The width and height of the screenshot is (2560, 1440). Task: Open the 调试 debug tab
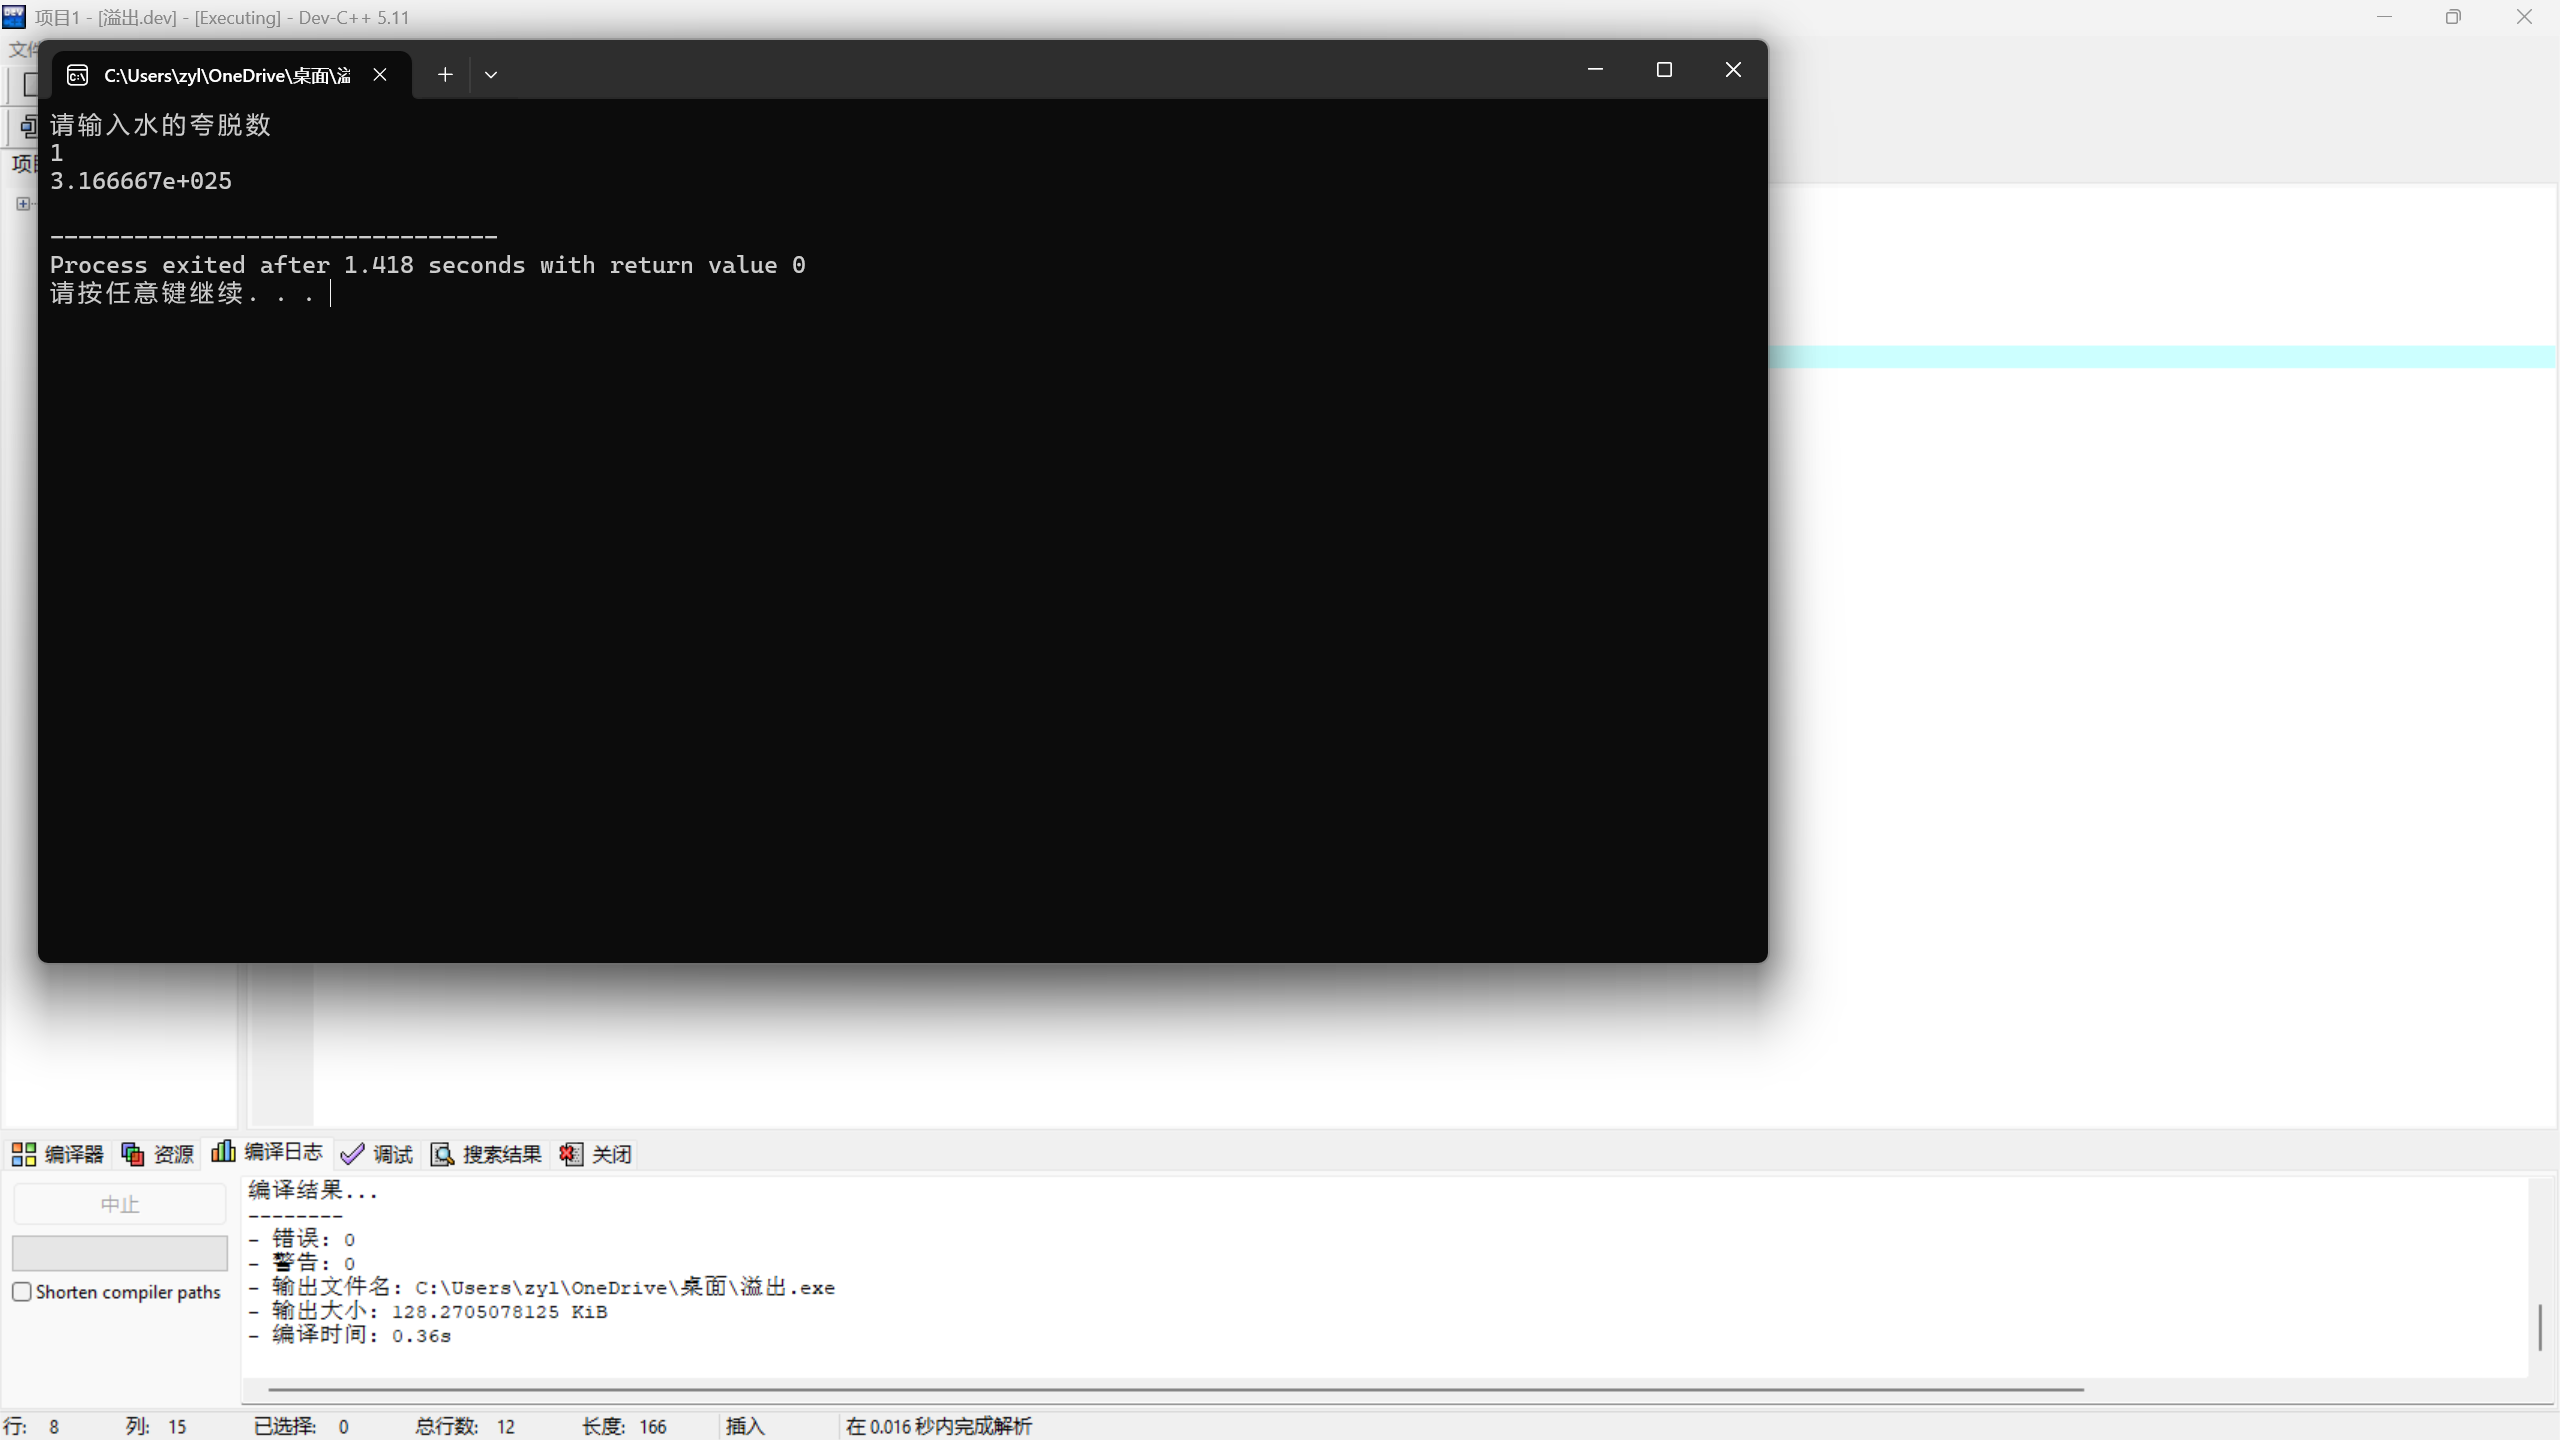coord(377,1154)
